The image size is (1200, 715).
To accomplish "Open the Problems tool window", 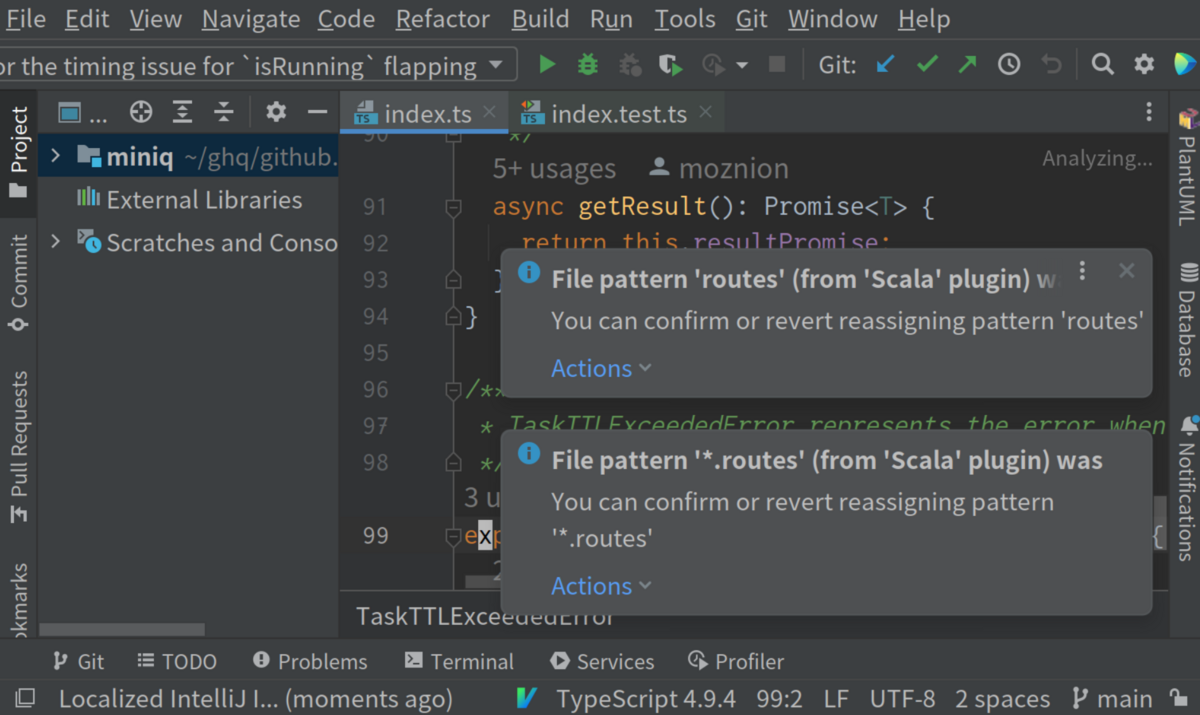I will click(310, 661).
